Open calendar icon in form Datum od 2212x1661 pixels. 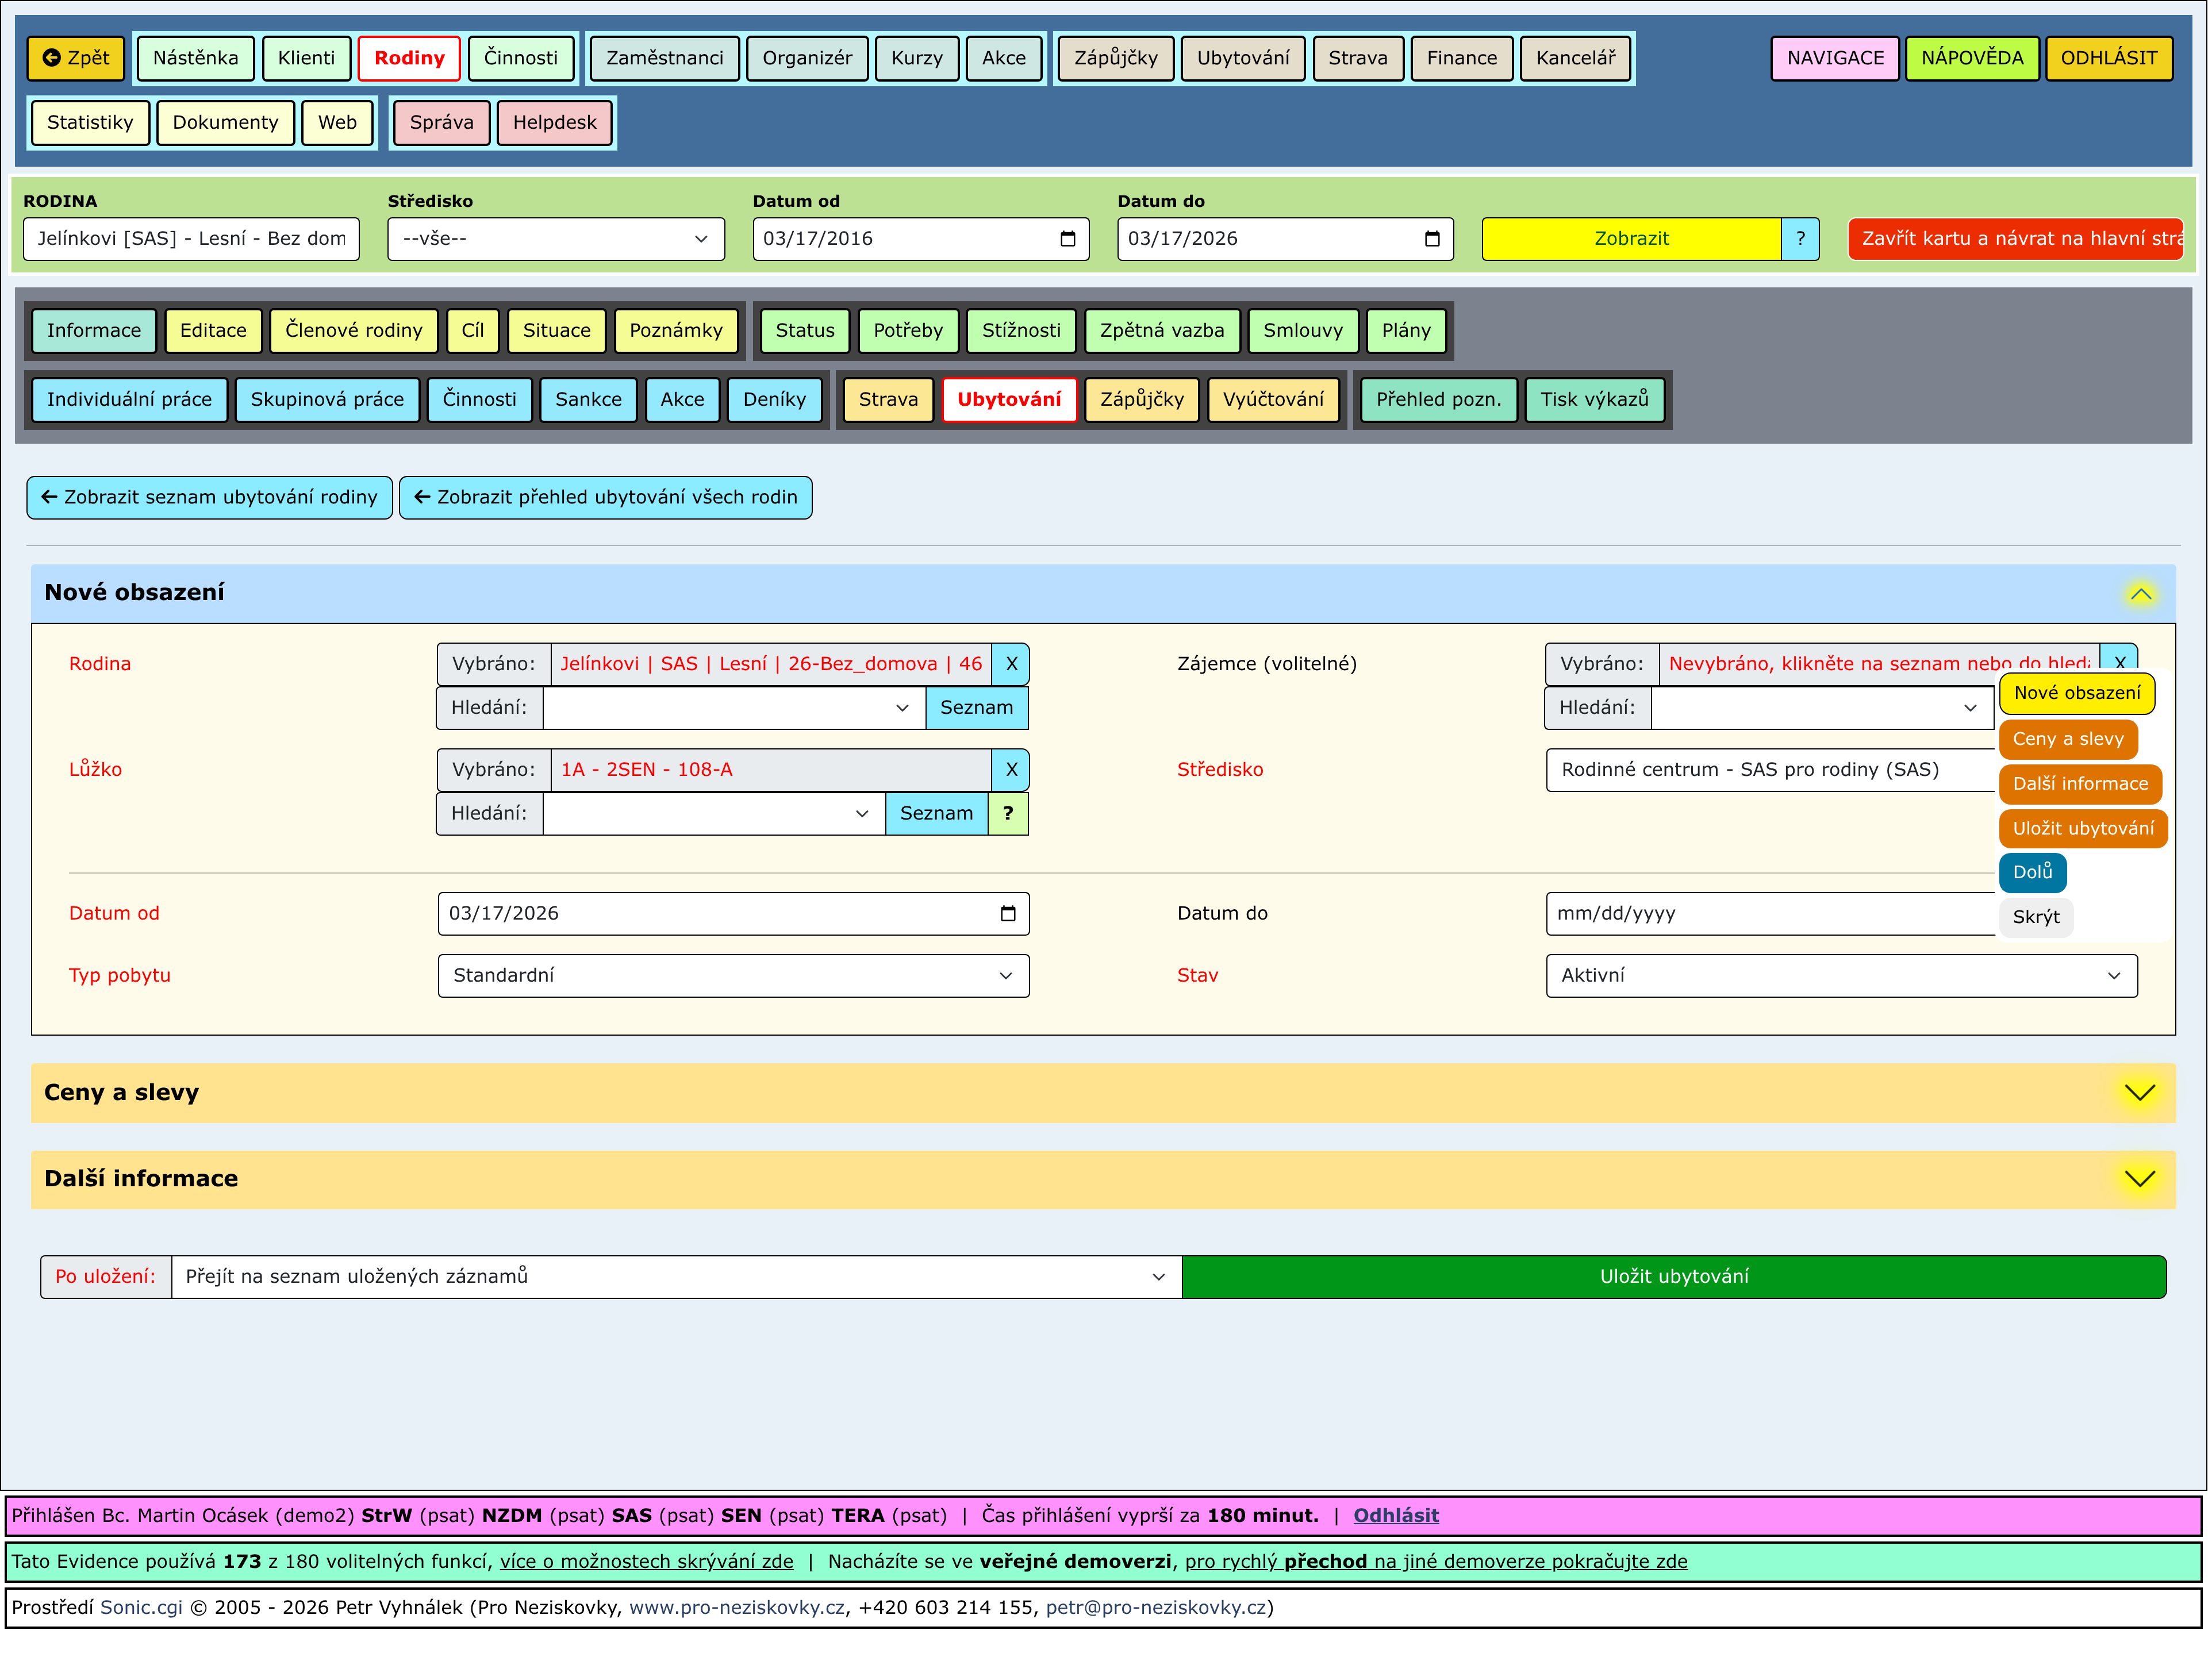click(x=1008, y=914)
